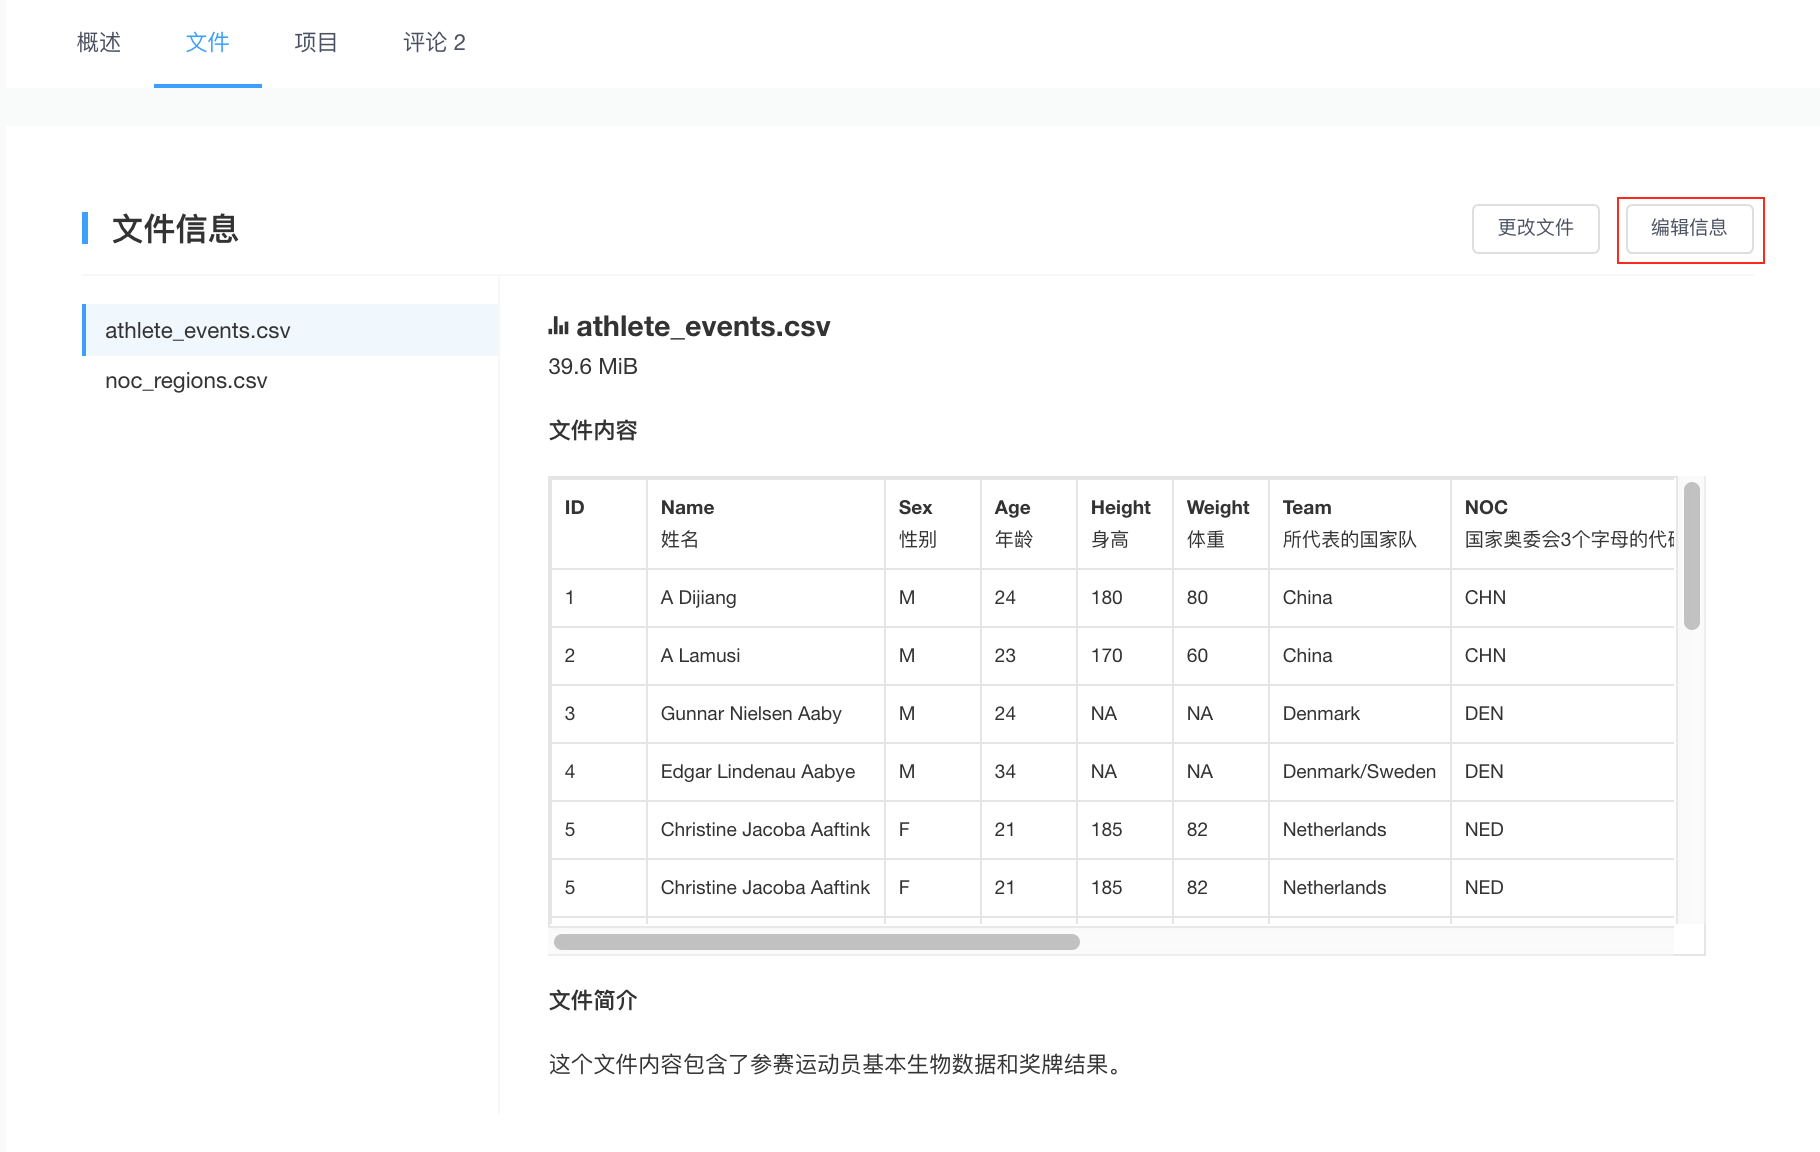Click the height 180 cell
Image resolution: width=1820 pixels, height=1152 pixels.
(x=1124, y=598)
